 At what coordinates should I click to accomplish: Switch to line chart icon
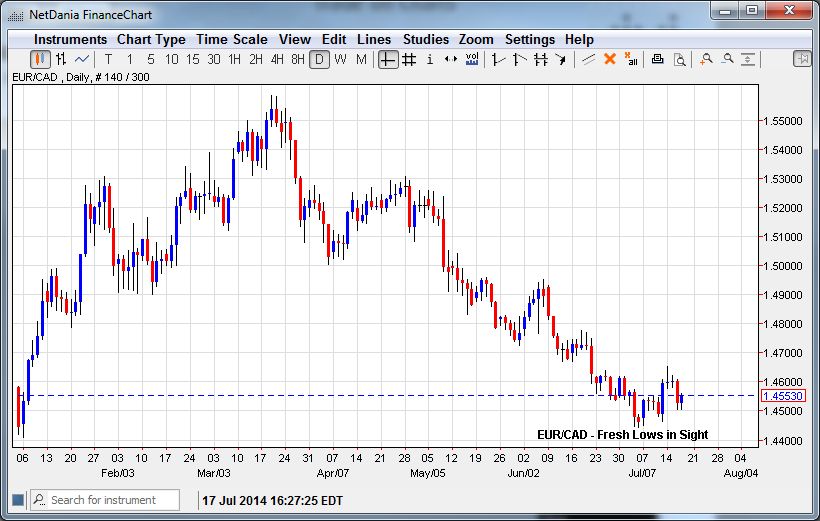[82, 60]
